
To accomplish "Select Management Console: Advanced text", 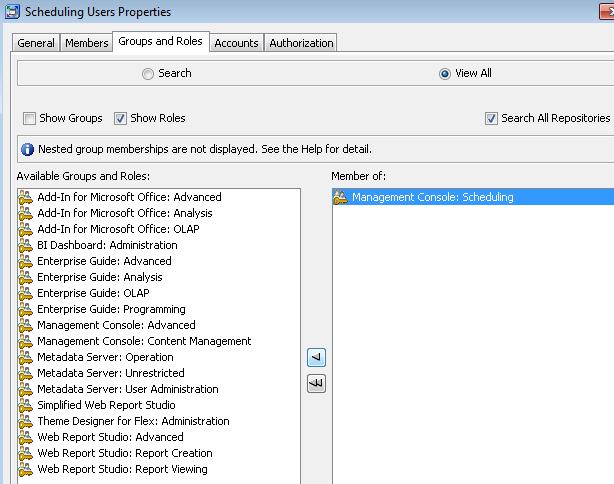I will click(x=116, y=325).
